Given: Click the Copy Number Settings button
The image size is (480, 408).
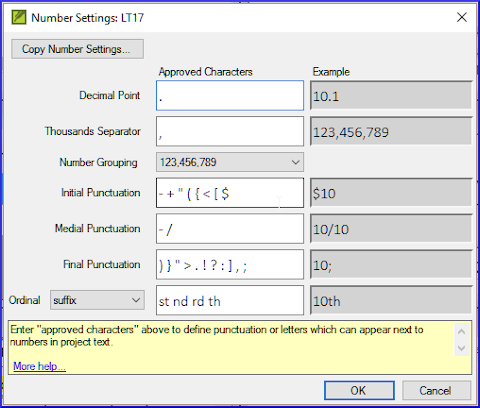Looking at the screenshot, I should tap(77, 49).
